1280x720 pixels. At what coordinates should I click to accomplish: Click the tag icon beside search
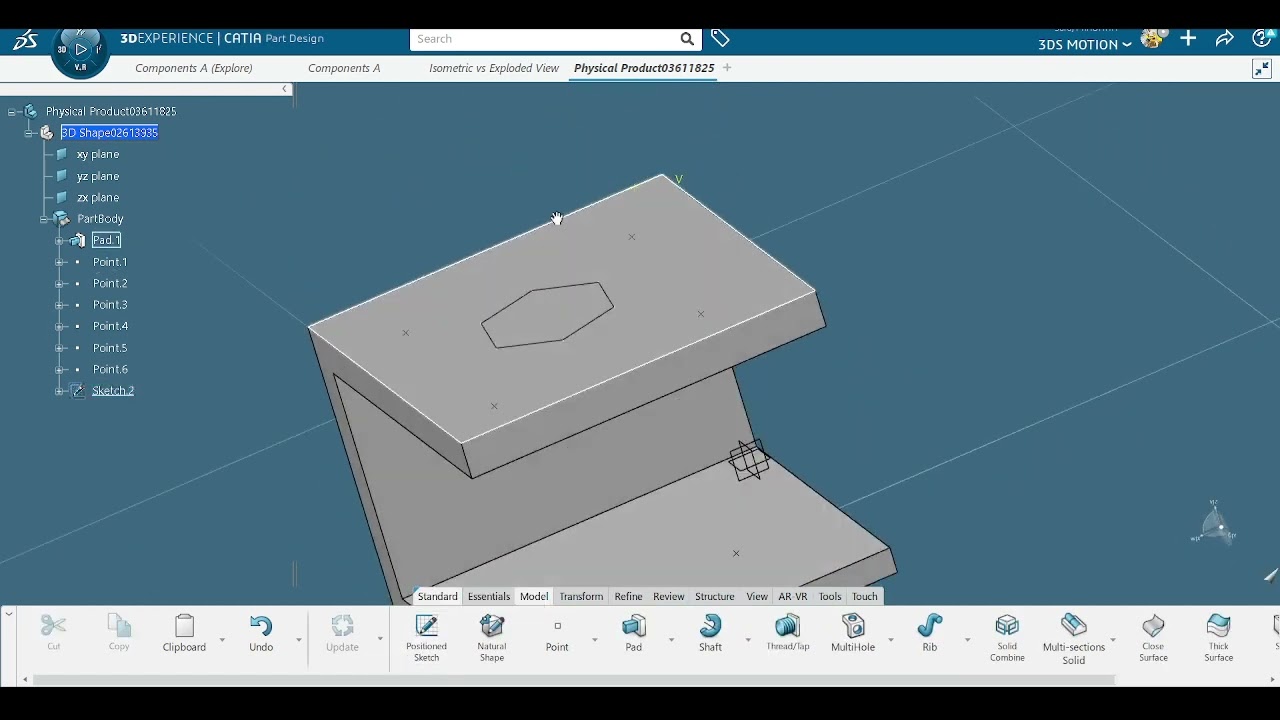pos(720,38)
